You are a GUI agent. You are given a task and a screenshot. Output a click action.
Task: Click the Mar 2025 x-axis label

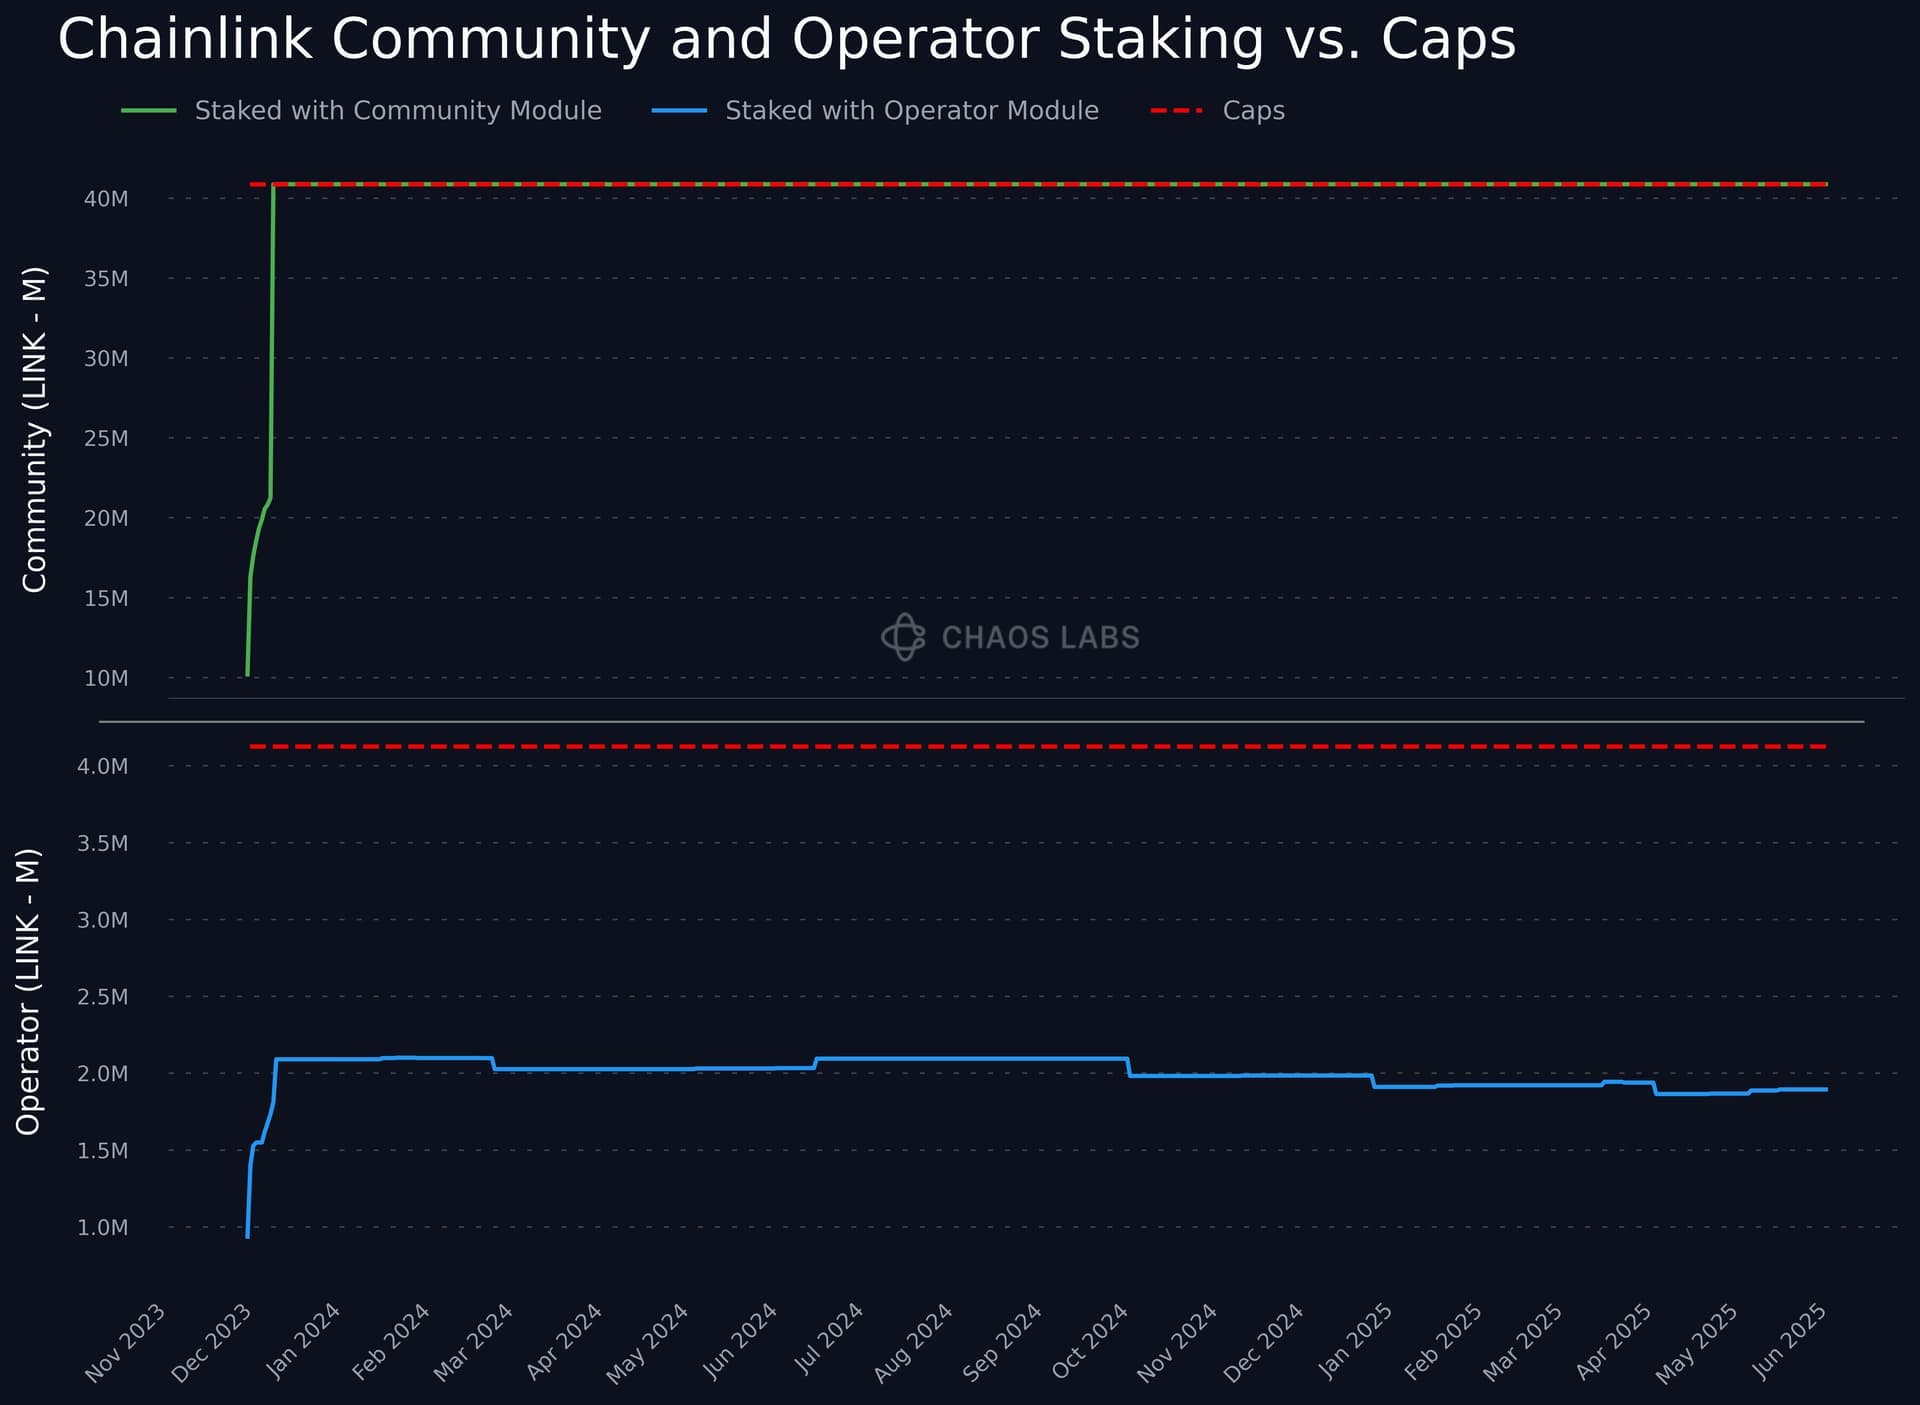point(1522,1343)
